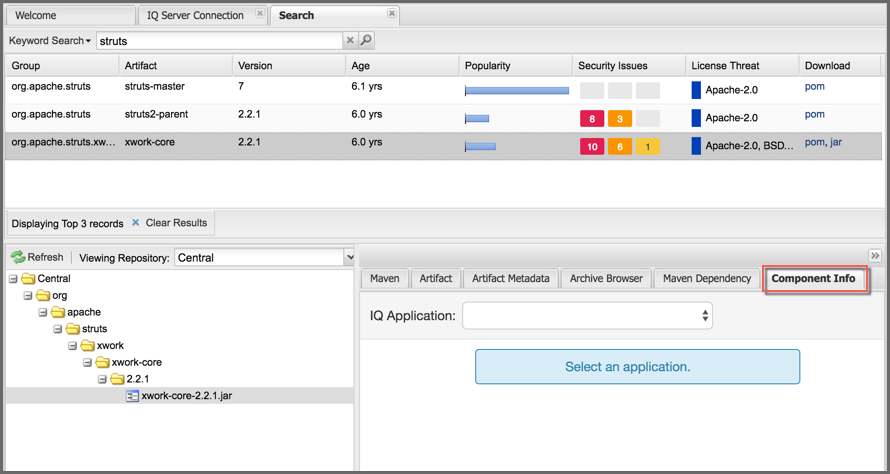Select the Component Info tab
The height and width of the screenshot is (474, 890).
coord(813,279)
